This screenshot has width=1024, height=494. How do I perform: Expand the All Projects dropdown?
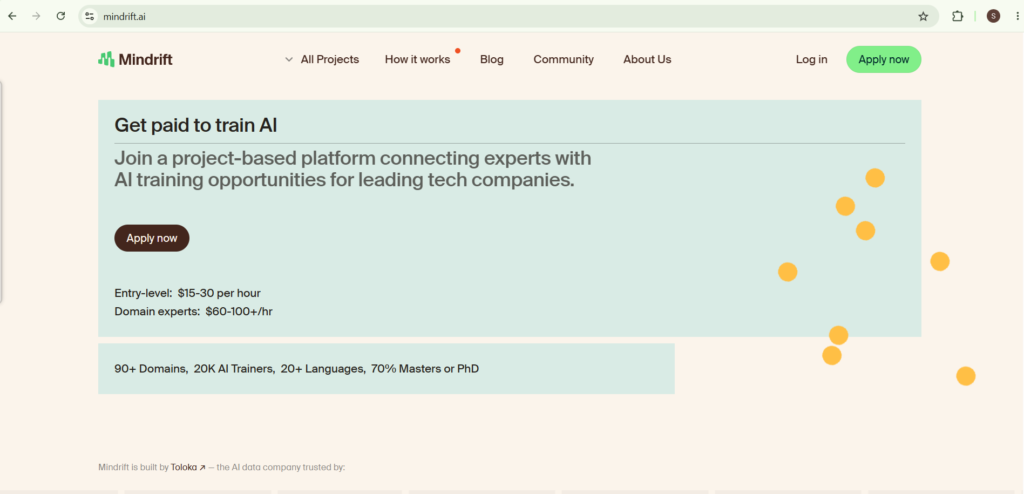[x=322, y=59]
